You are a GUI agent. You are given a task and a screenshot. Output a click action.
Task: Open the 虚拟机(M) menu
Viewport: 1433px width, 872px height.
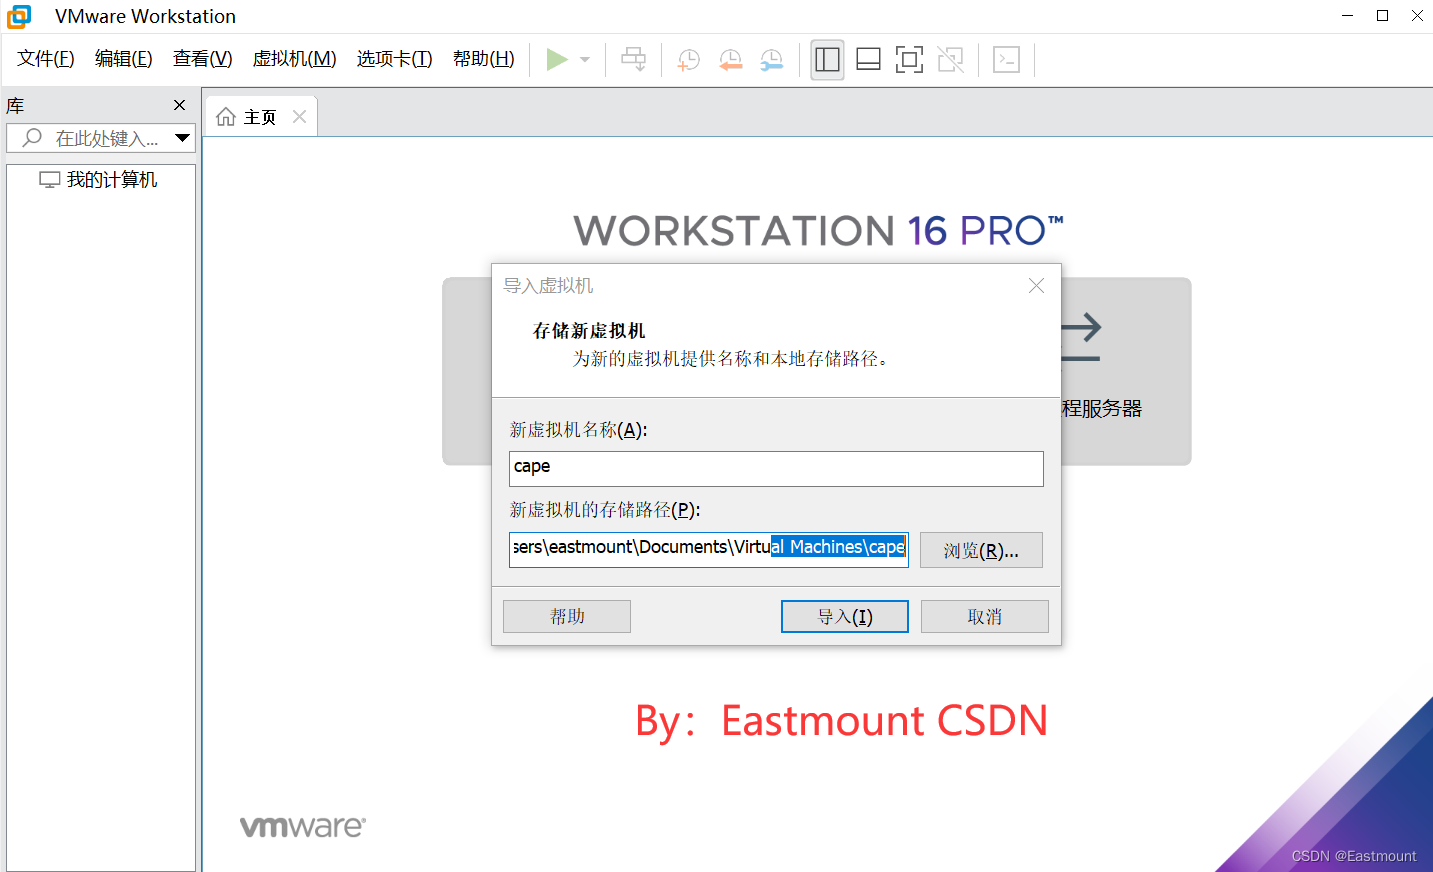point(295,59)
